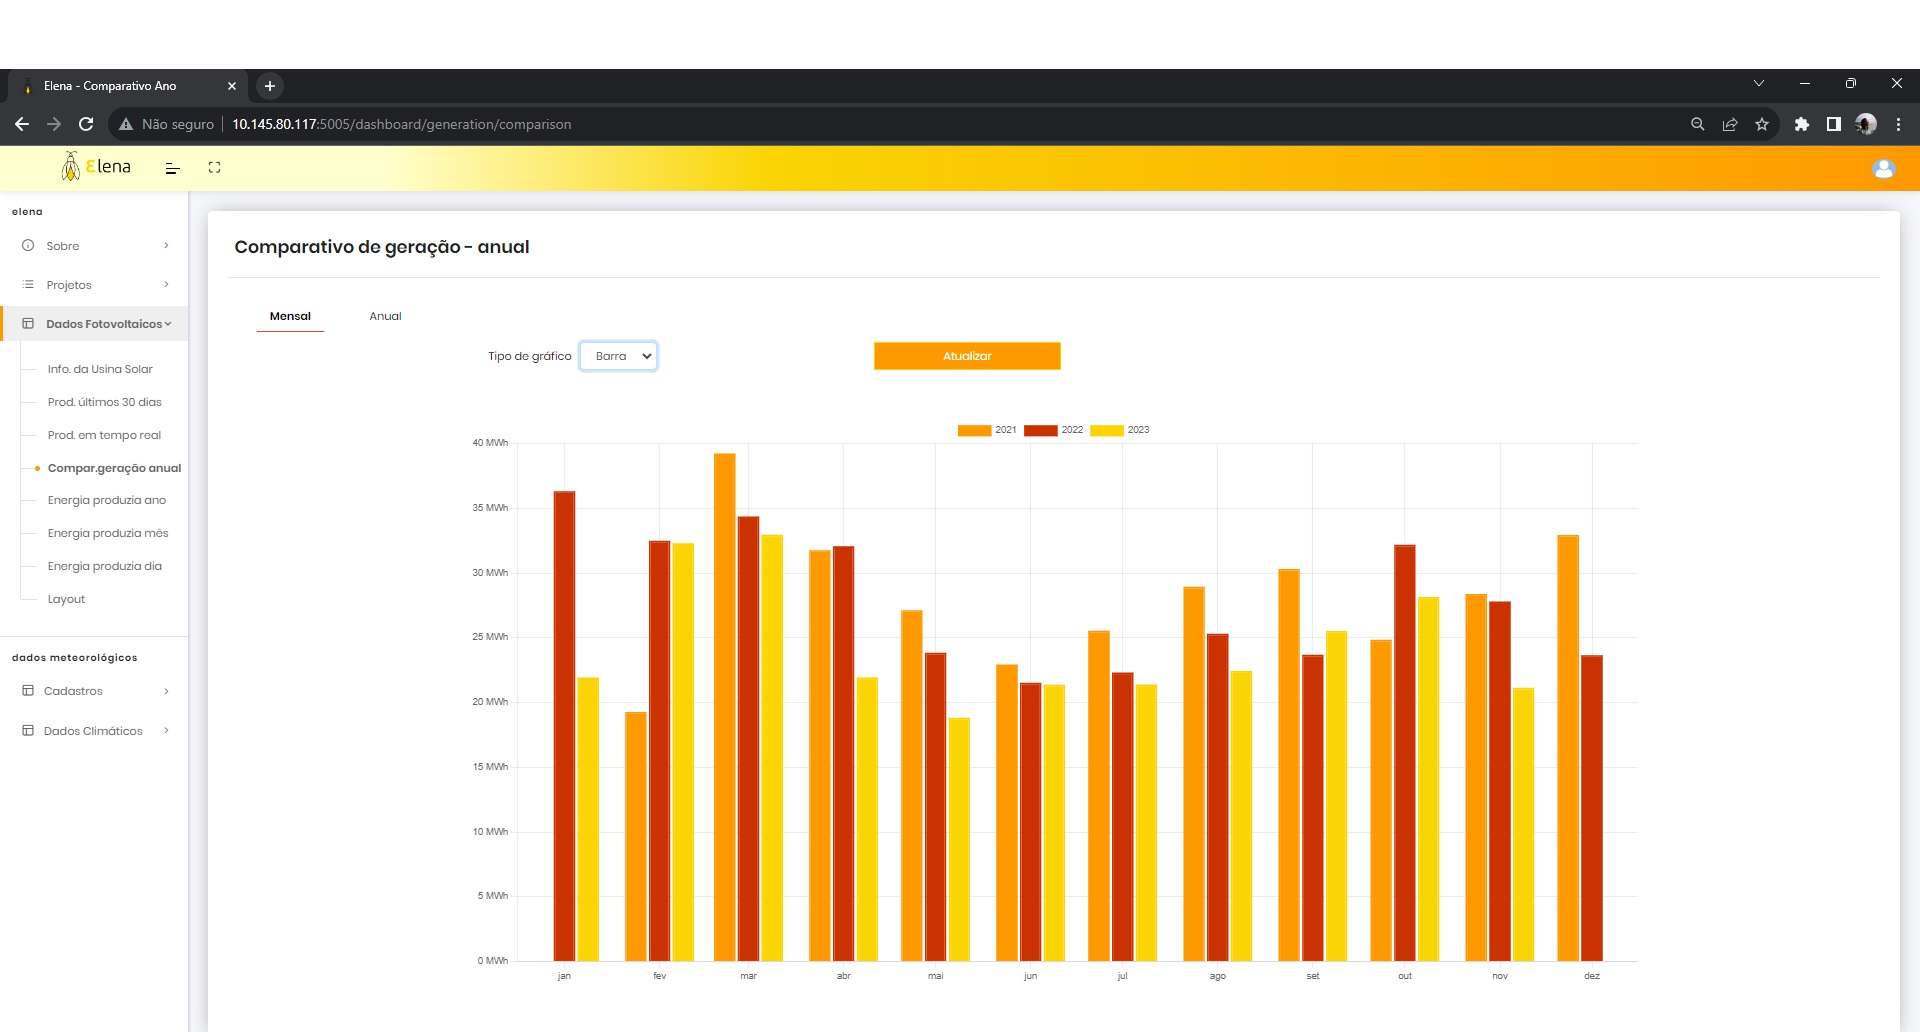Open a new browser tab
This screenshot has width=1920, height=1032.
(269, 86)
